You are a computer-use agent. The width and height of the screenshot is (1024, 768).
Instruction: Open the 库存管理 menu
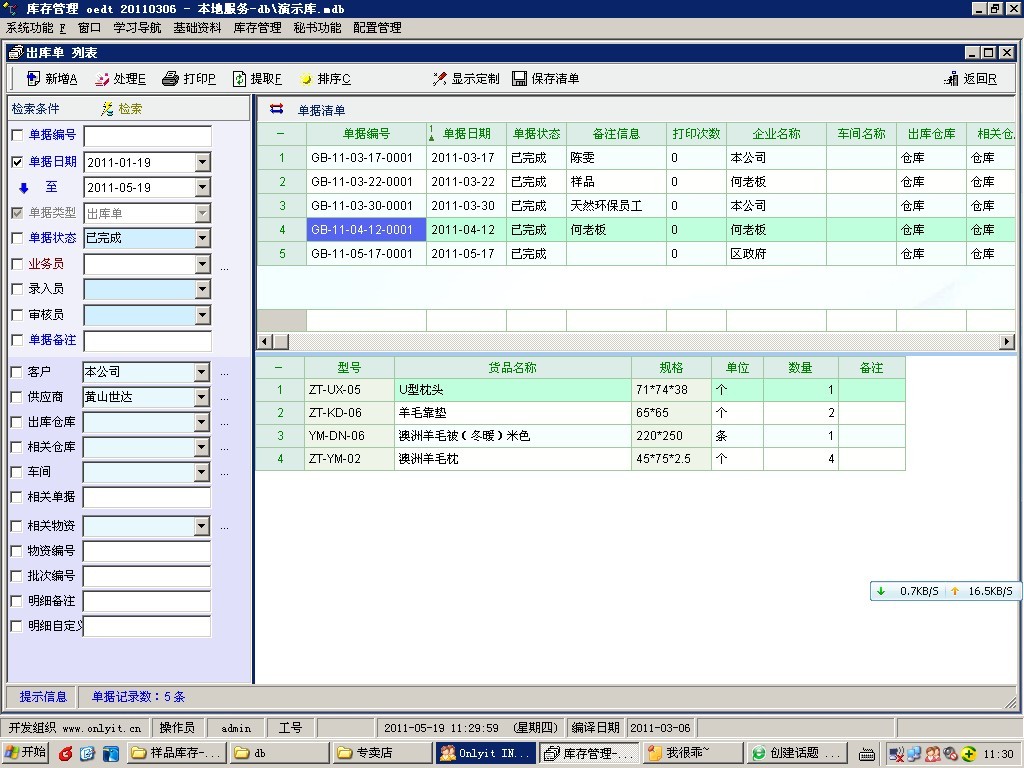(257, 28)
